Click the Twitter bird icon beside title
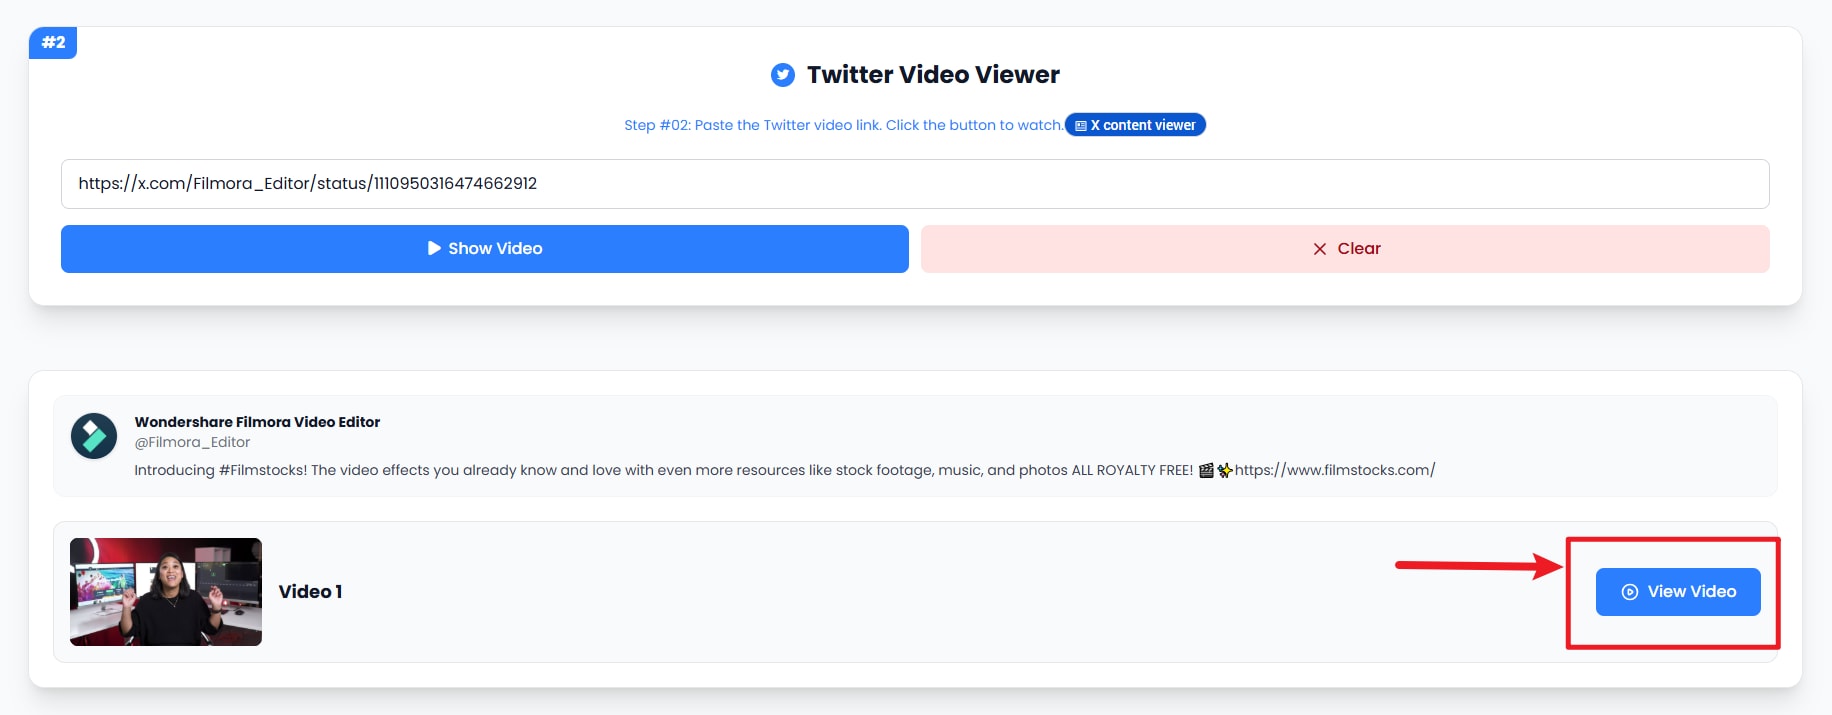Image resolution: width=1832 pixels, height=715 pixels. click(783, 75)
